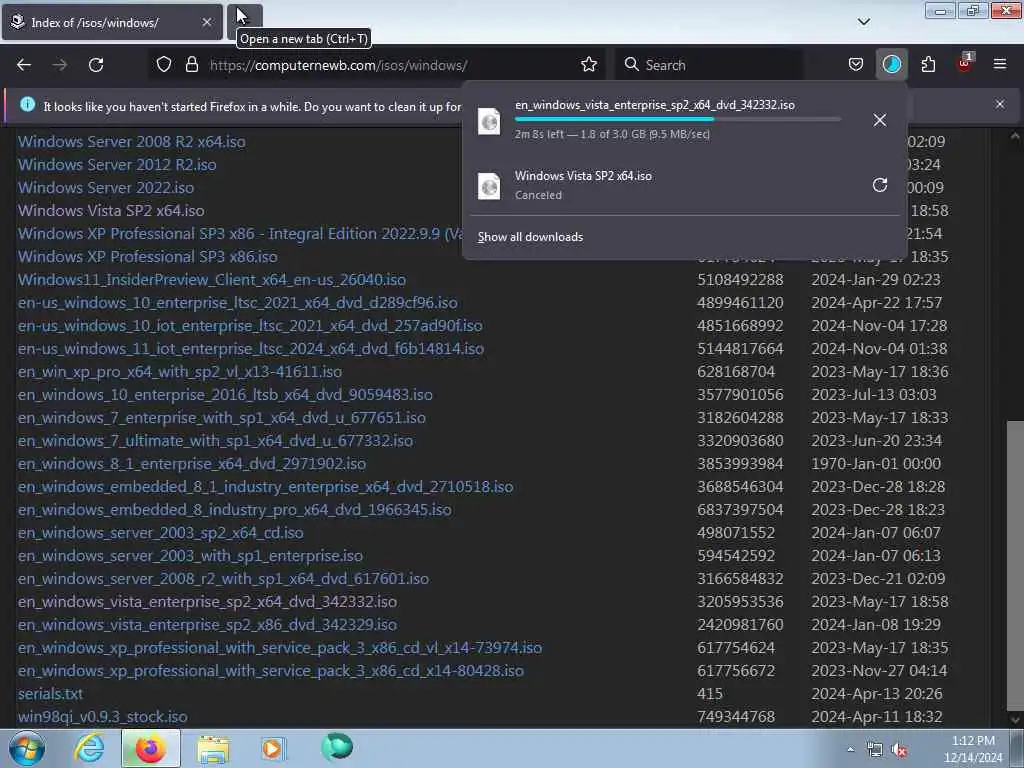Click the network tray icon

point(874,750)
